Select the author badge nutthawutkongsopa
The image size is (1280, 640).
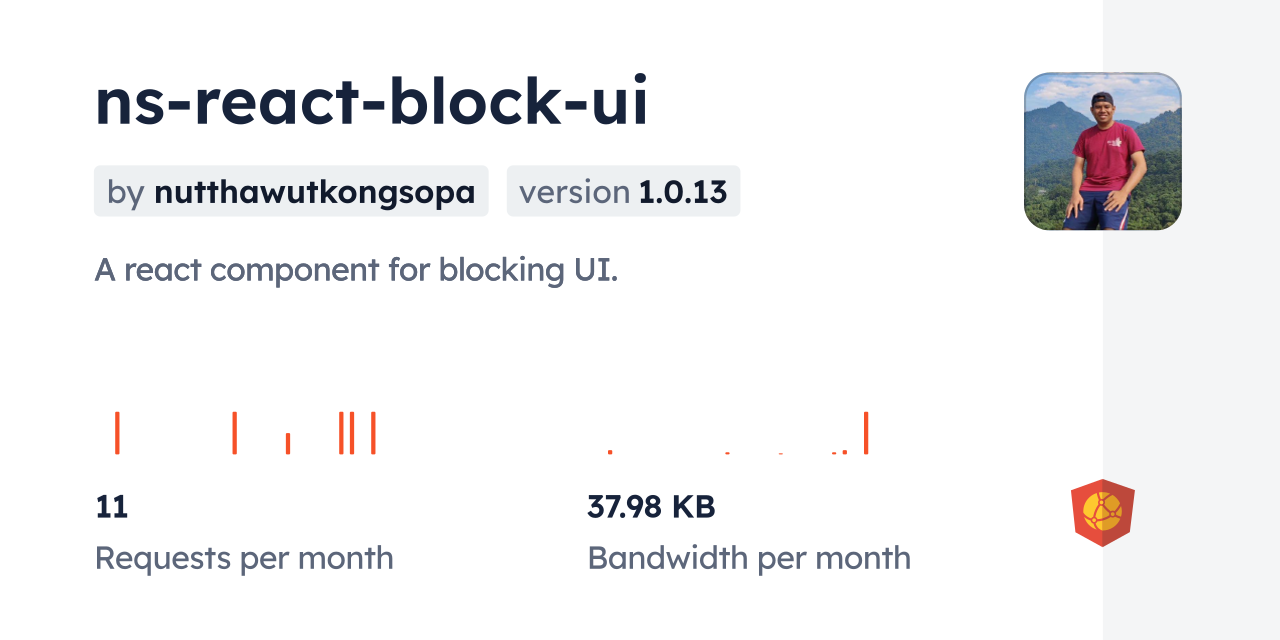pos(291,191)
